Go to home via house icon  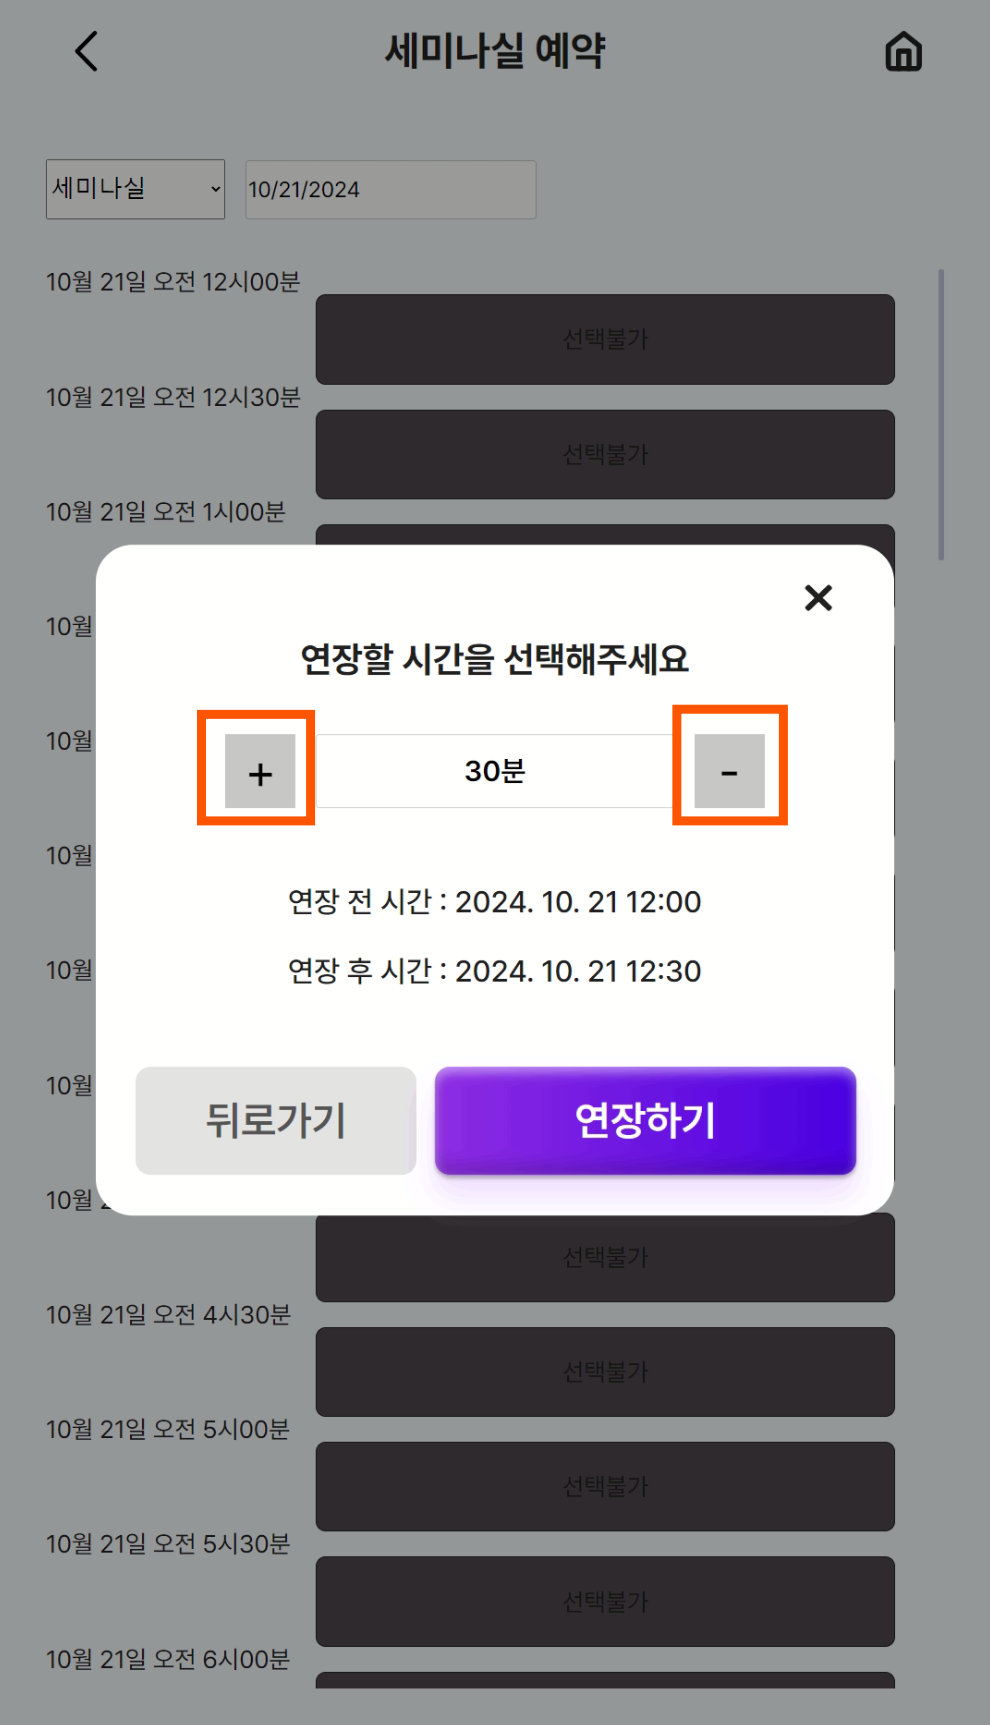click(x=903, y=52)
